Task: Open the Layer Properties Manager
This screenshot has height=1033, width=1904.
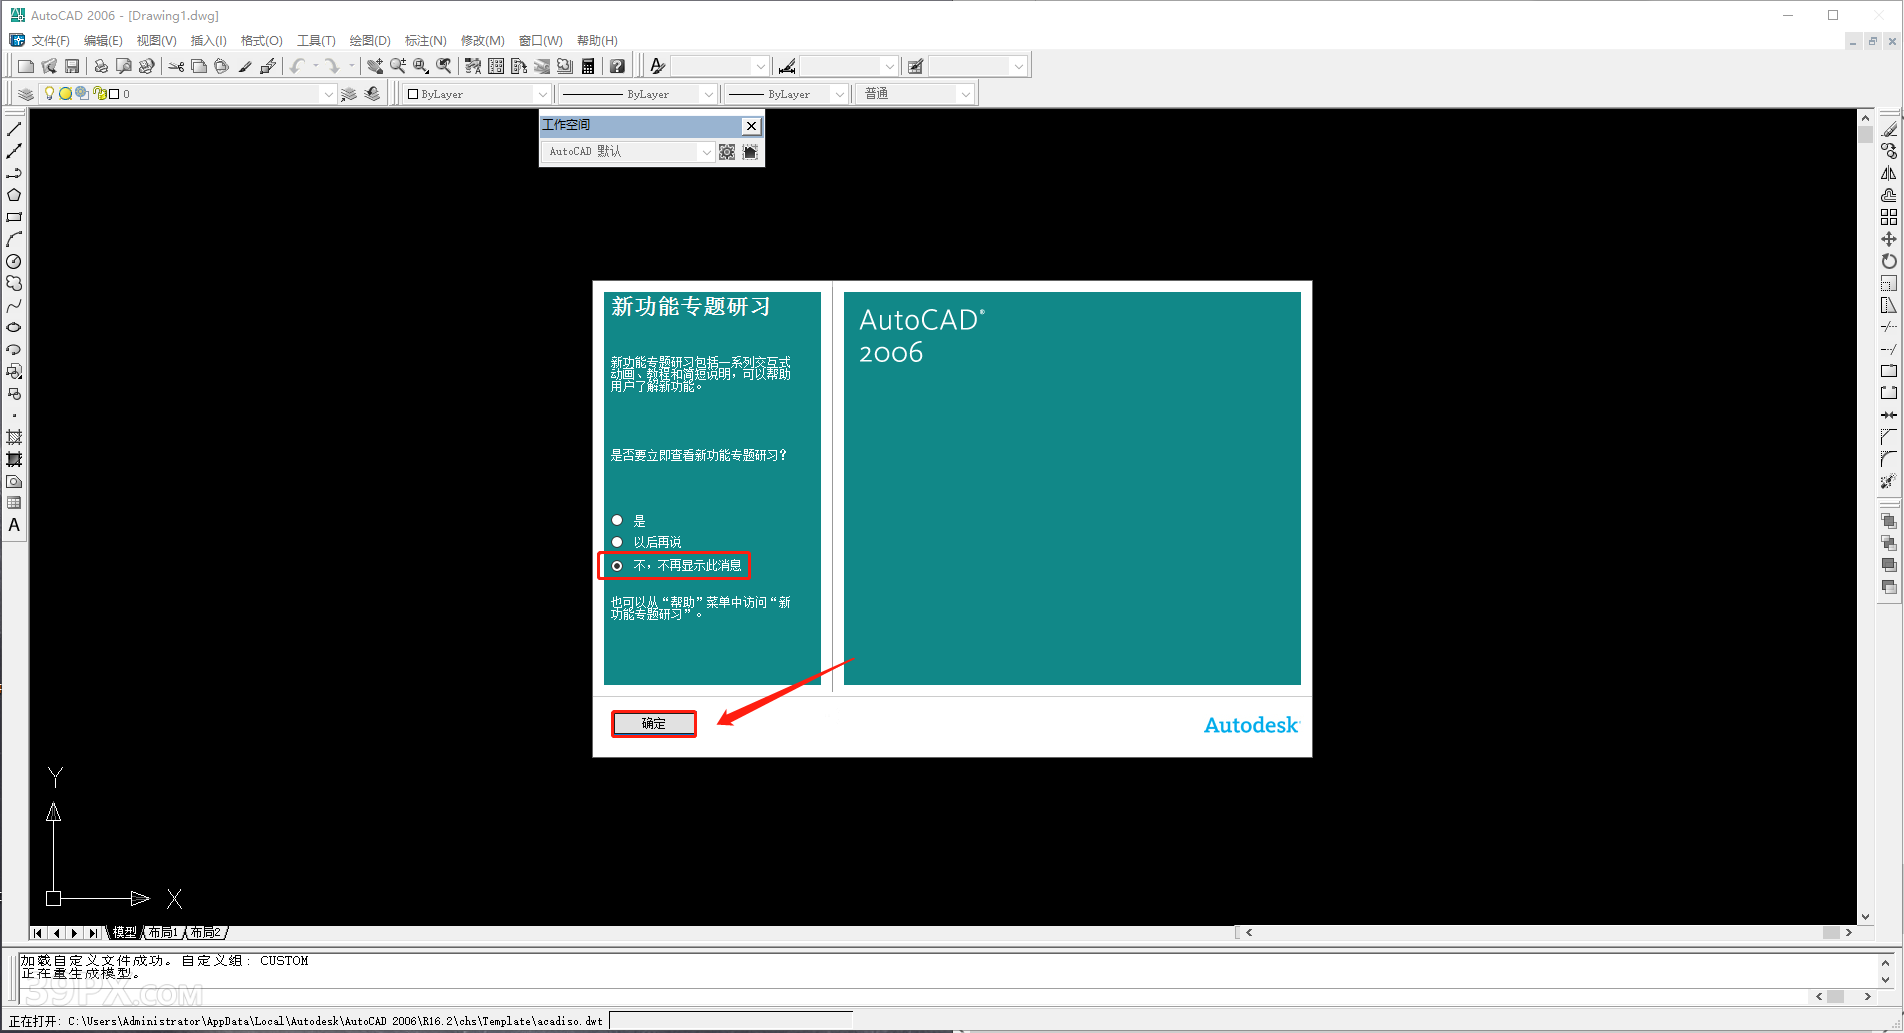Action: pyautogui.click(x=24, y=93)
